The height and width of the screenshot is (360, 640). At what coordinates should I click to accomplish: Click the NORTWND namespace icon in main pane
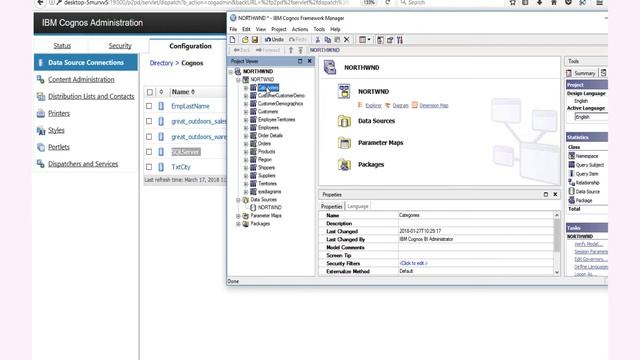[344, 91]
